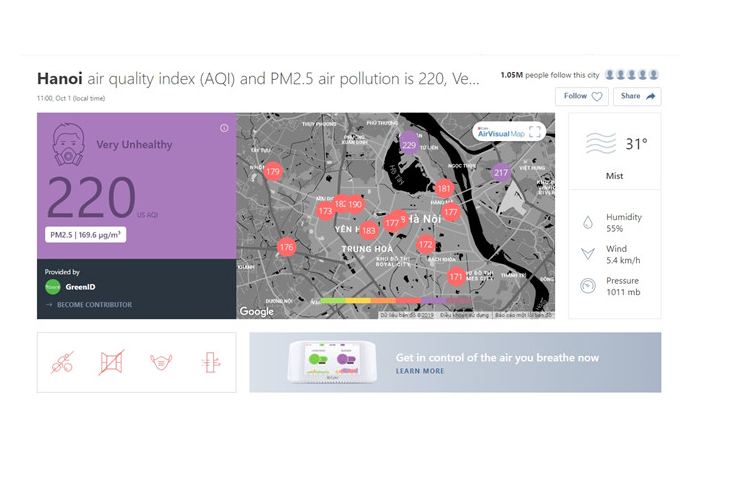The width and height of the screenshot is (750, 500).
Task: Click the close-windows recommendation icon
Action: pyautogui.click(x=111, y=362)
